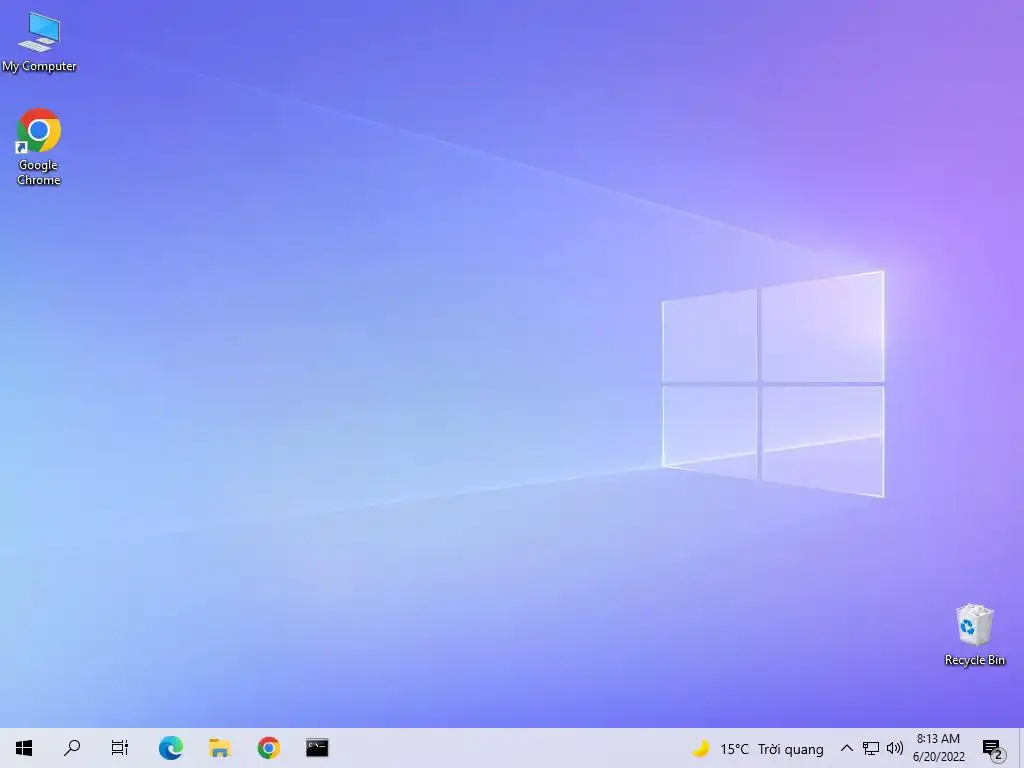The height and width of the screenshot is (768, 1024).
Task: Open Task View from taskbar
Action: pos(120,748)
